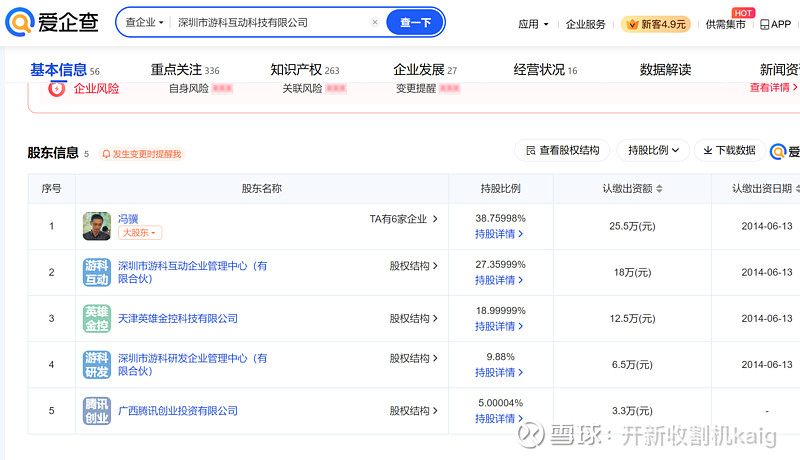800x460 pixels.
Task: Click the download icon in 下载数据
Action: [x=708, y=150]
